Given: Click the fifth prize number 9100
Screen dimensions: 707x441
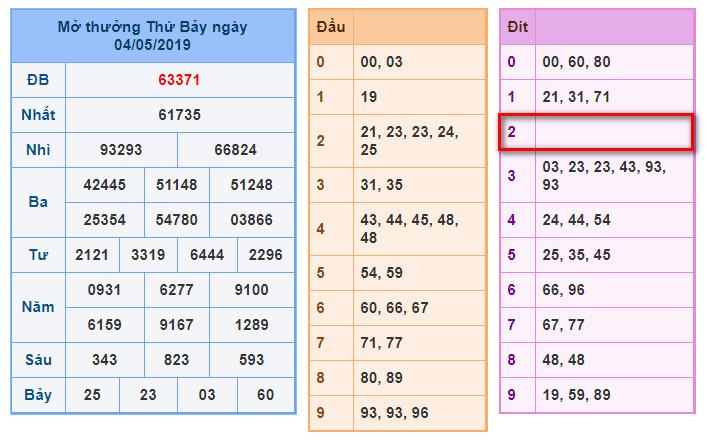Looking at the screenshot, I should (251, 290).
